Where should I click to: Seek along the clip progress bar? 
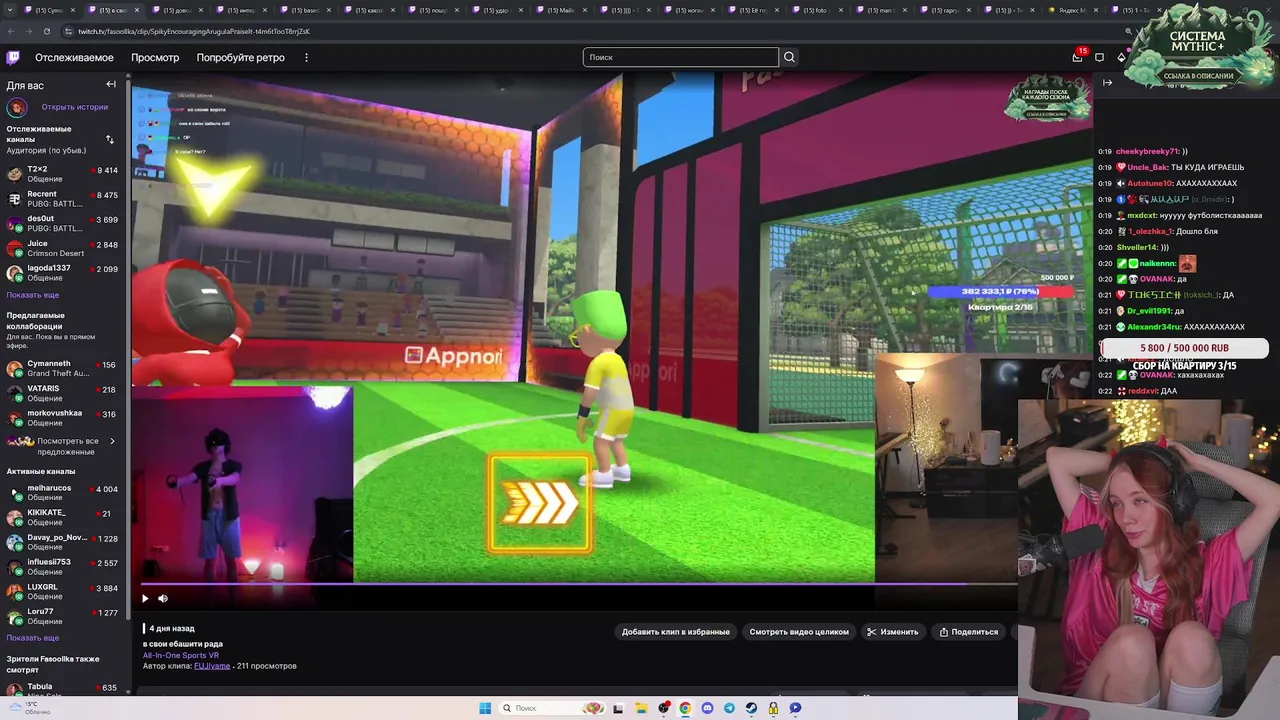pyautogui.click(x=579, y=583)
